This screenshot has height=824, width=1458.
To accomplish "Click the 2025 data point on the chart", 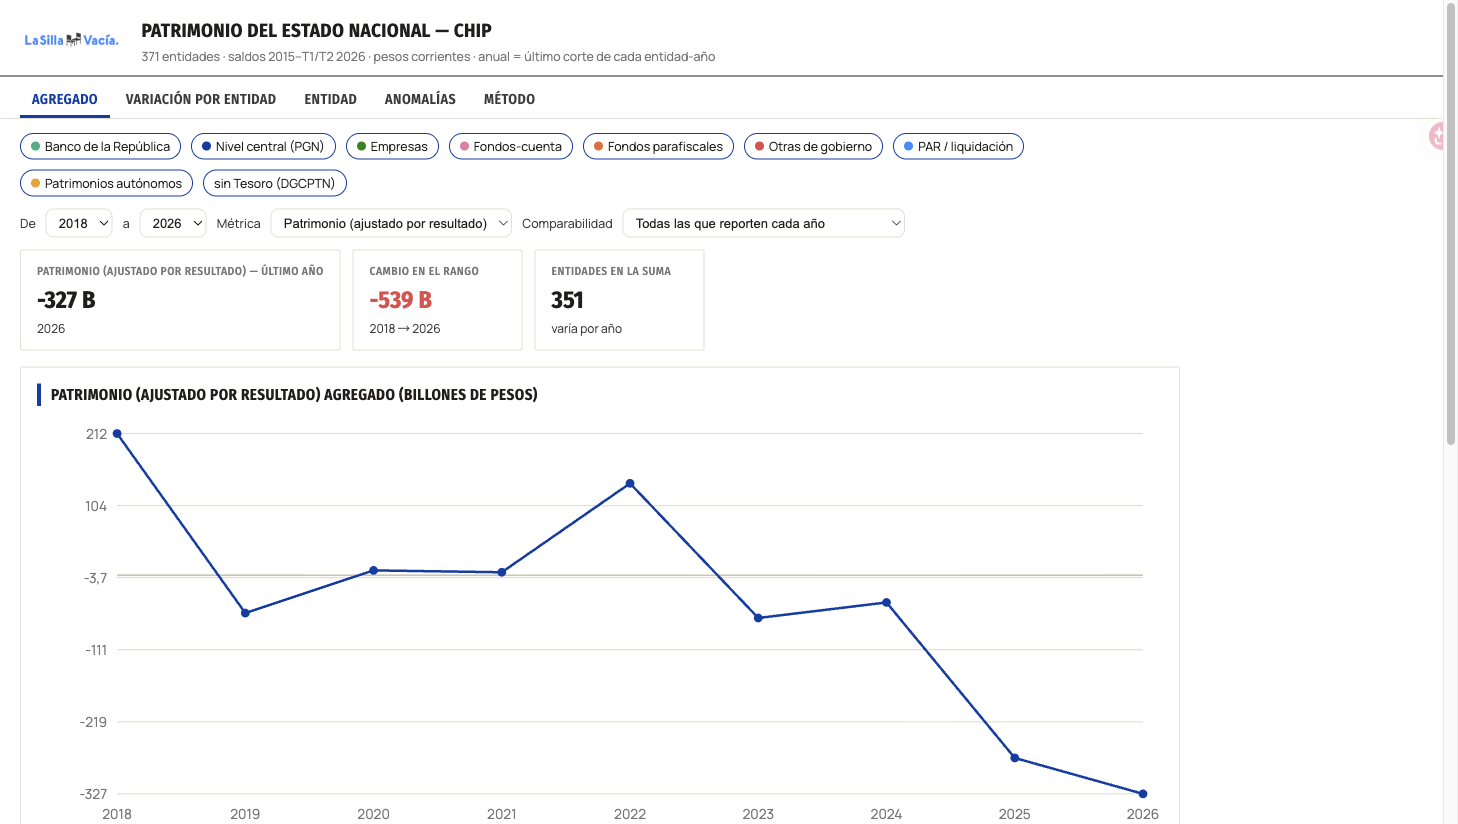I will pyautogui.click(x=1015, y=758).
